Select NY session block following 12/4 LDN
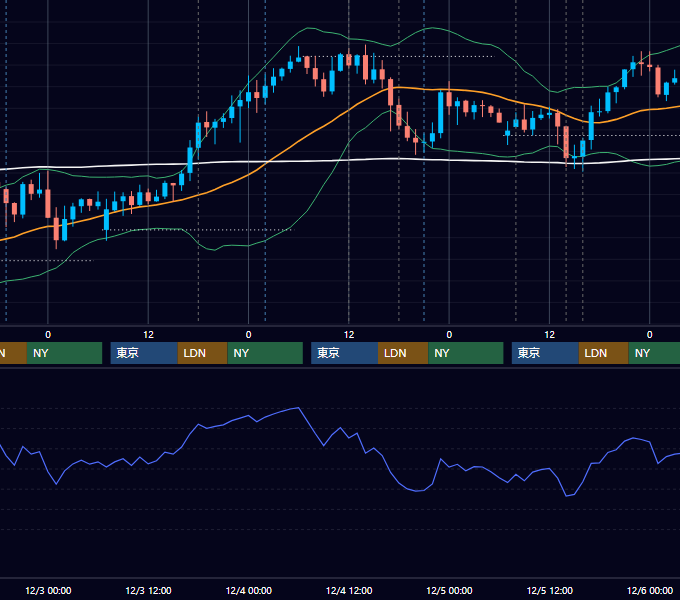 tap(466, 353)
